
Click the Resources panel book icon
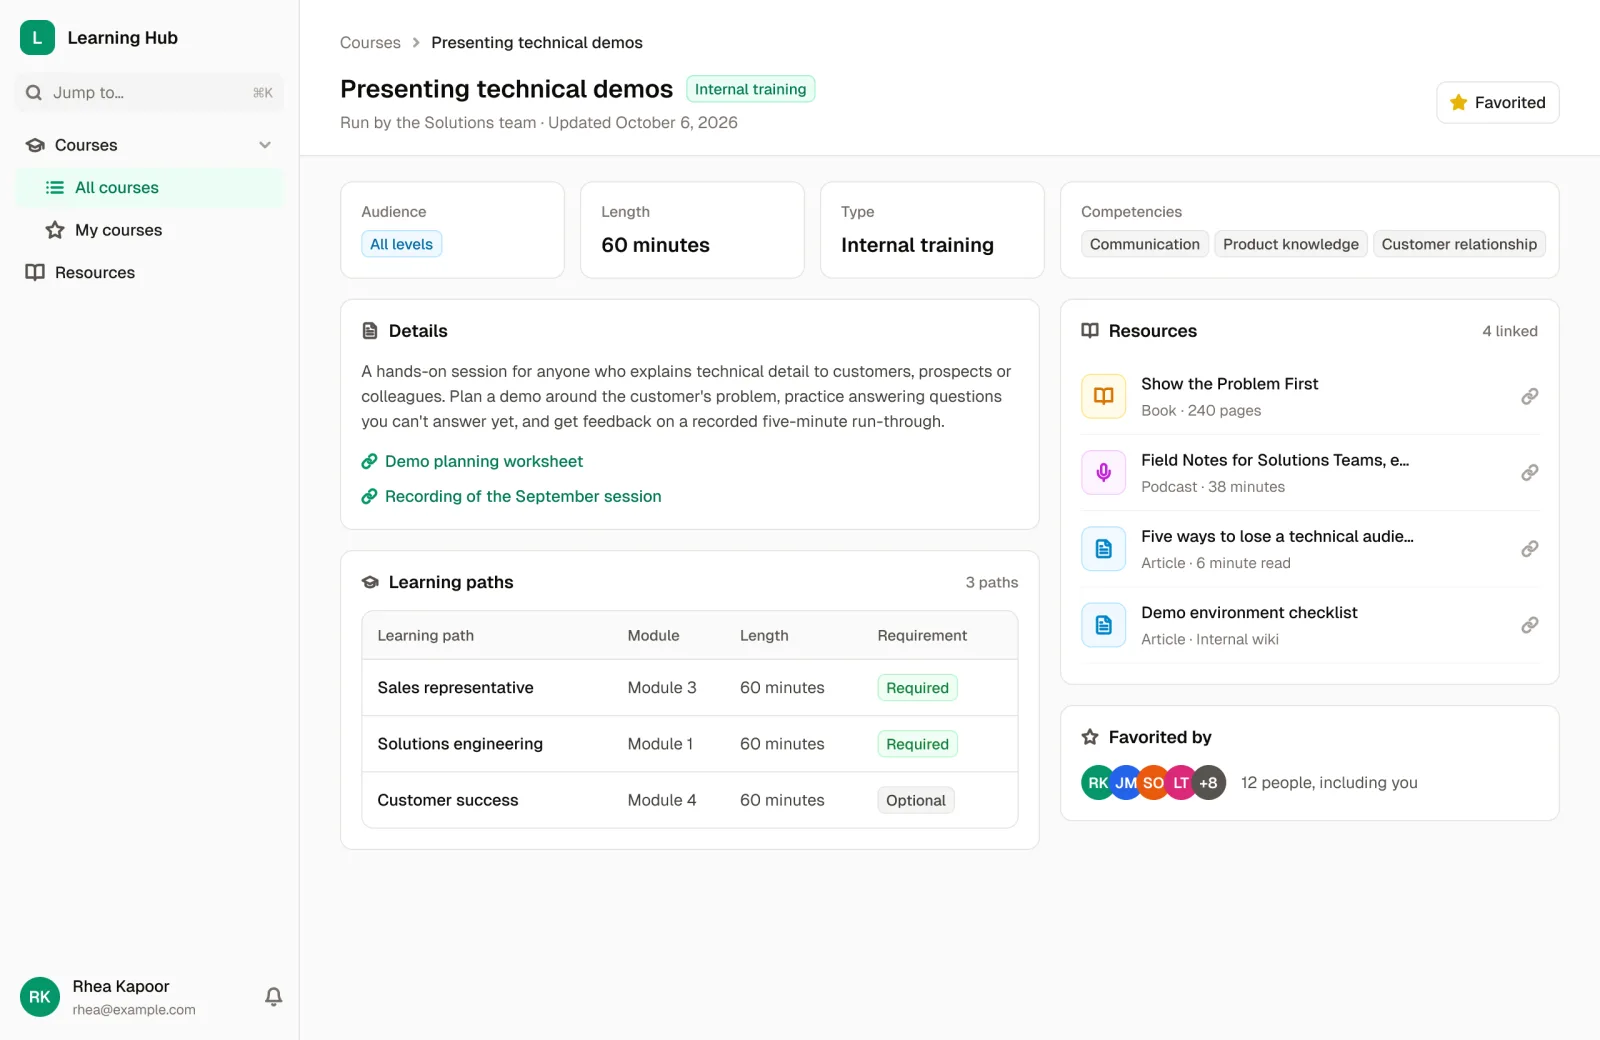point(1090,331)
